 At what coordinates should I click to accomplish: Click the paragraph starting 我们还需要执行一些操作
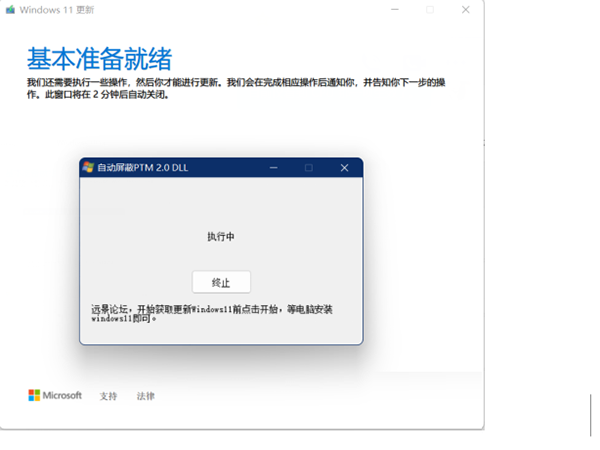(236, 88)
